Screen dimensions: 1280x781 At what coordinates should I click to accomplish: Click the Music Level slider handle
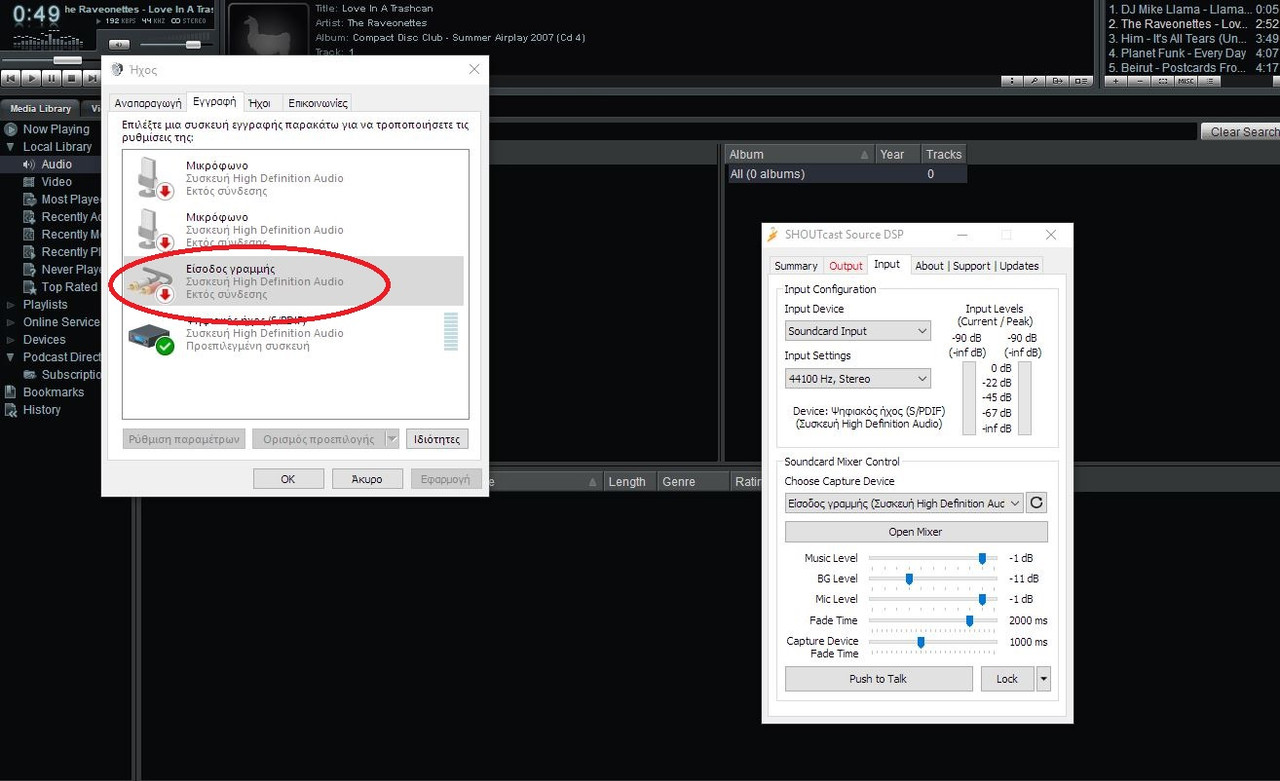click(x=982, y=558)
